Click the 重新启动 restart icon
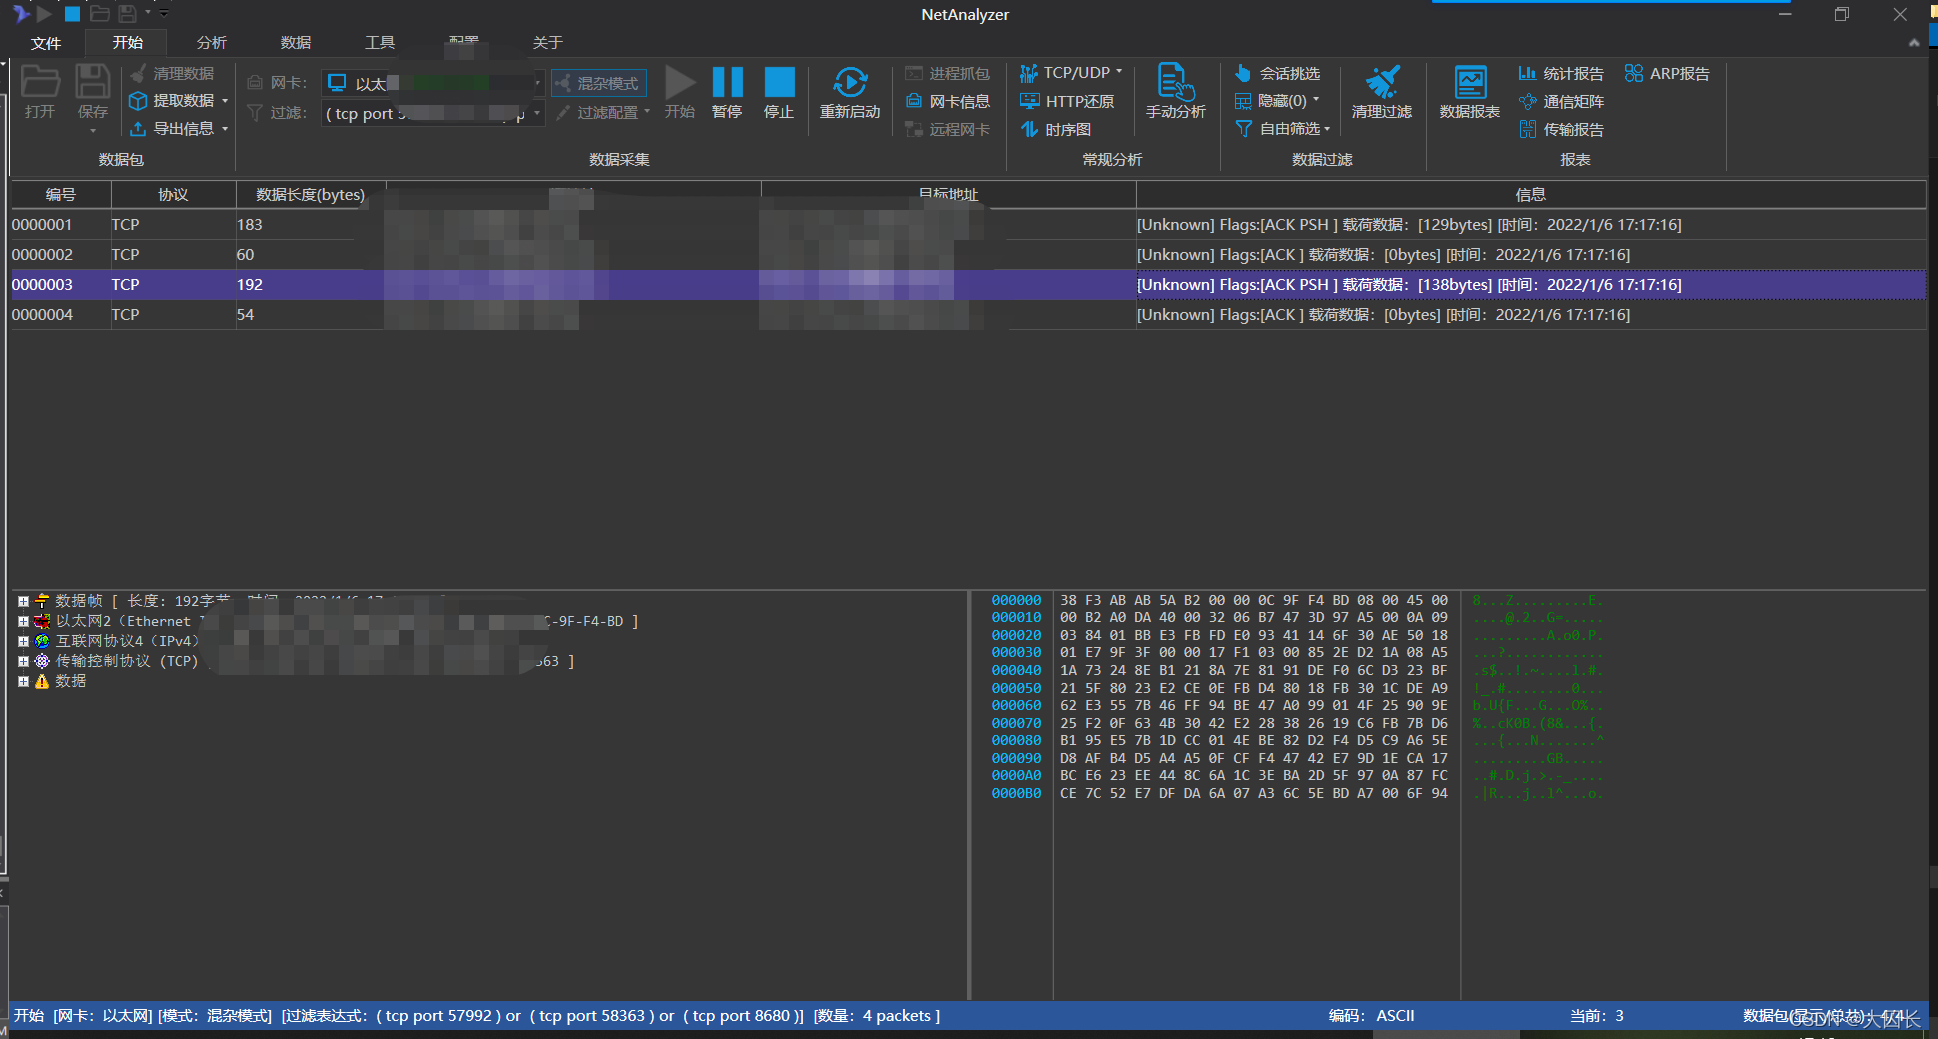 tap(850, 82)
